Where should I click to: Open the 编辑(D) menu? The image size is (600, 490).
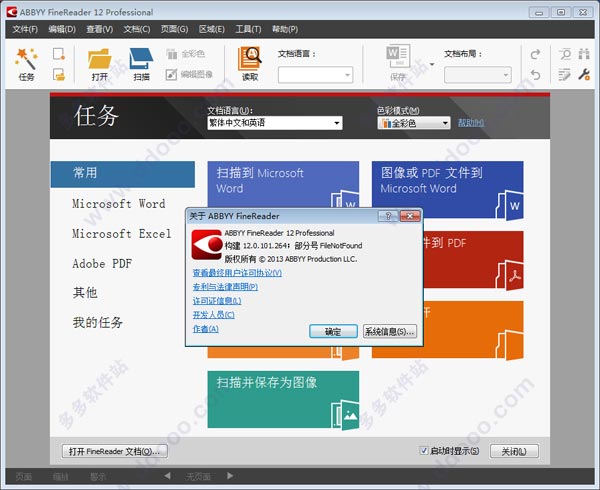point(62,29)
